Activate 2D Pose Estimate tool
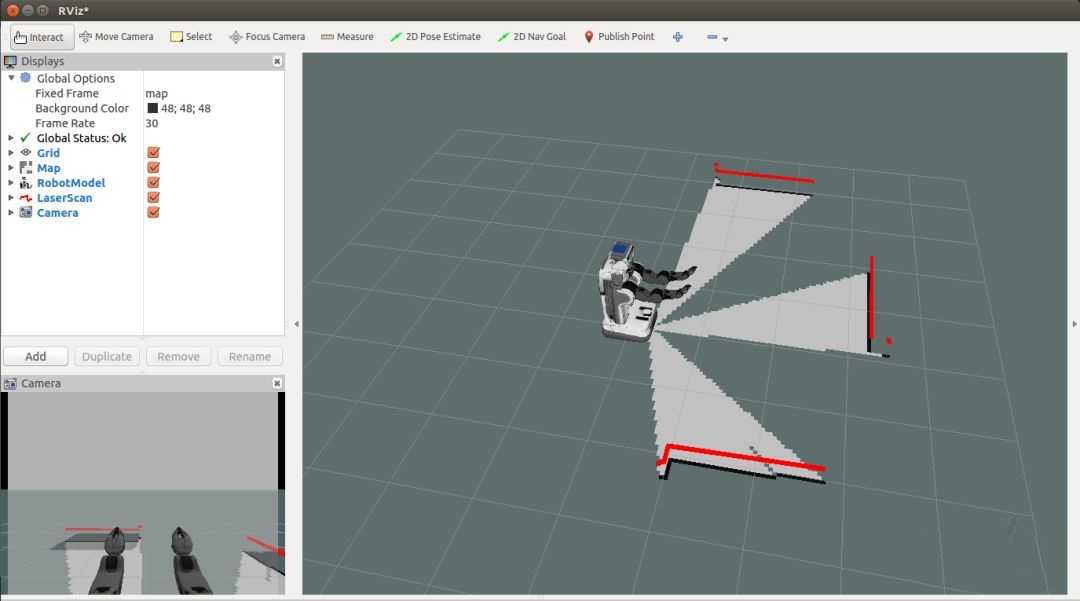The image size is (1080, 601). tap(435, 36)
